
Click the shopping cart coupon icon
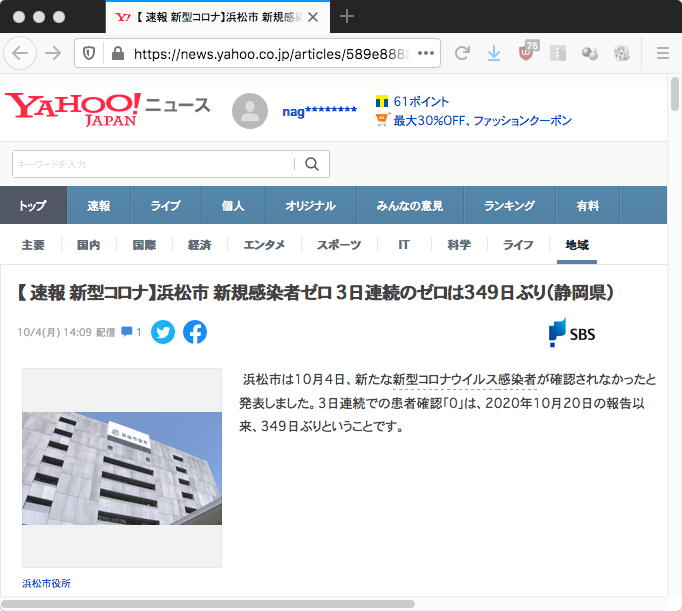382,120
